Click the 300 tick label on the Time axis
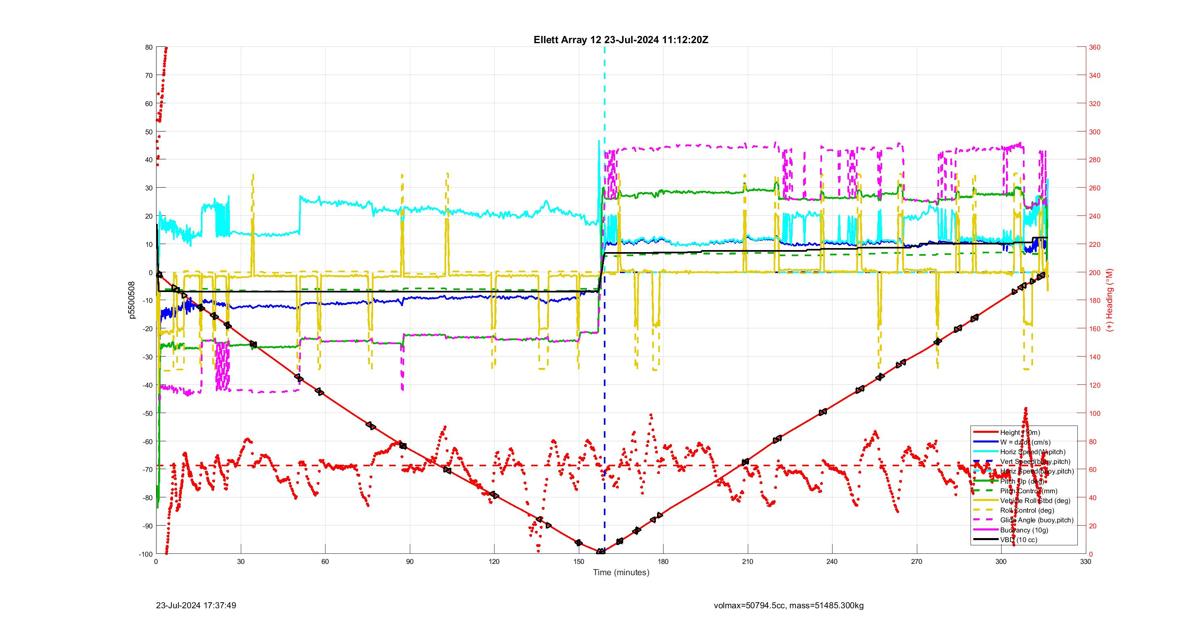The image size is (1200, 622). pos(1001,563)
